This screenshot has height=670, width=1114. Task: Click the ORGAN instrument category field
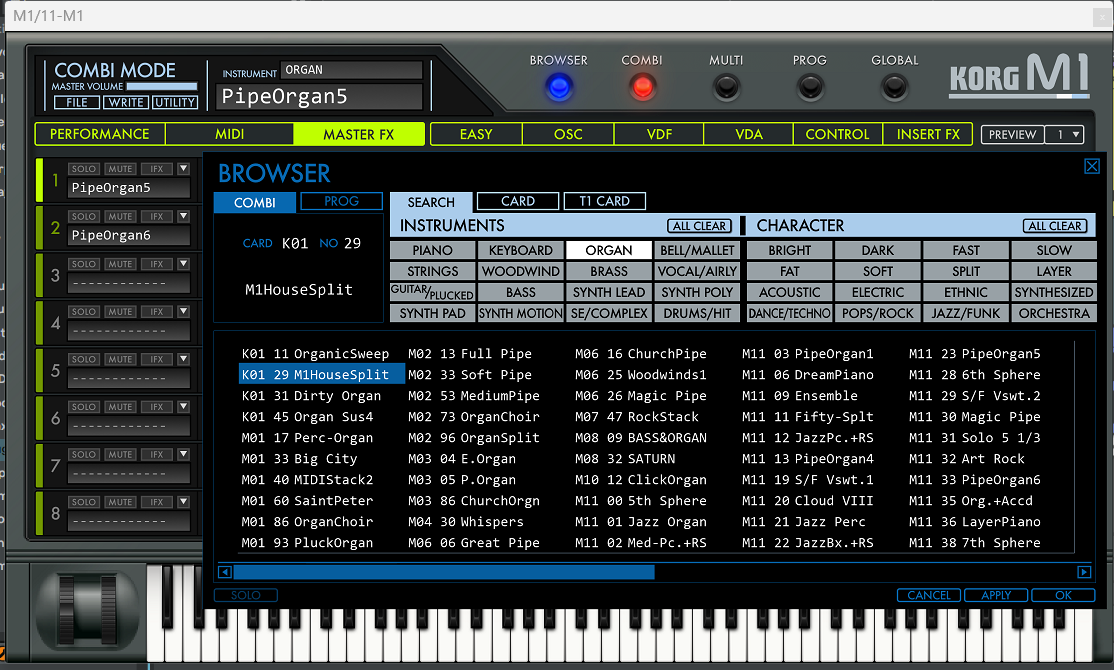tap(351, 70)
